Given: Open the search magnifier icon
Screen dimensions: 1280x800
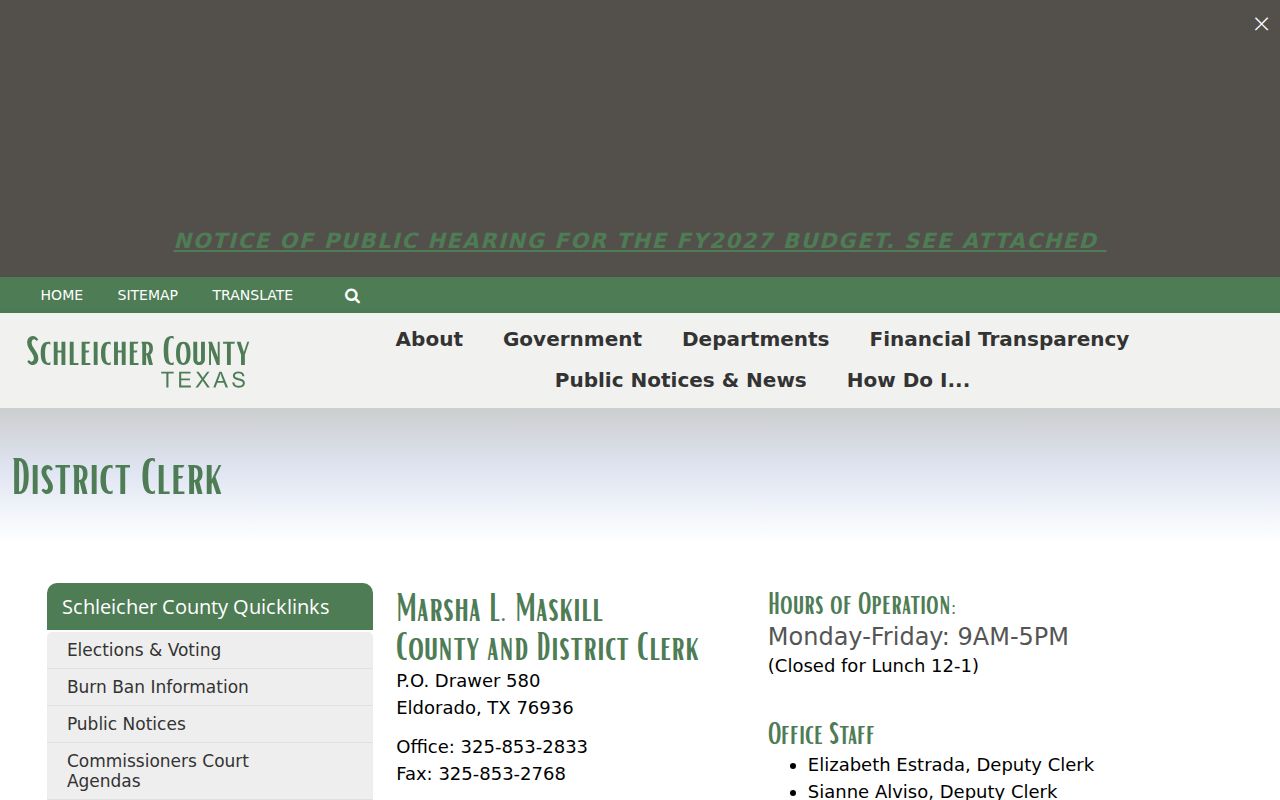Looking at the screenshot, I should tap(352, 296).
